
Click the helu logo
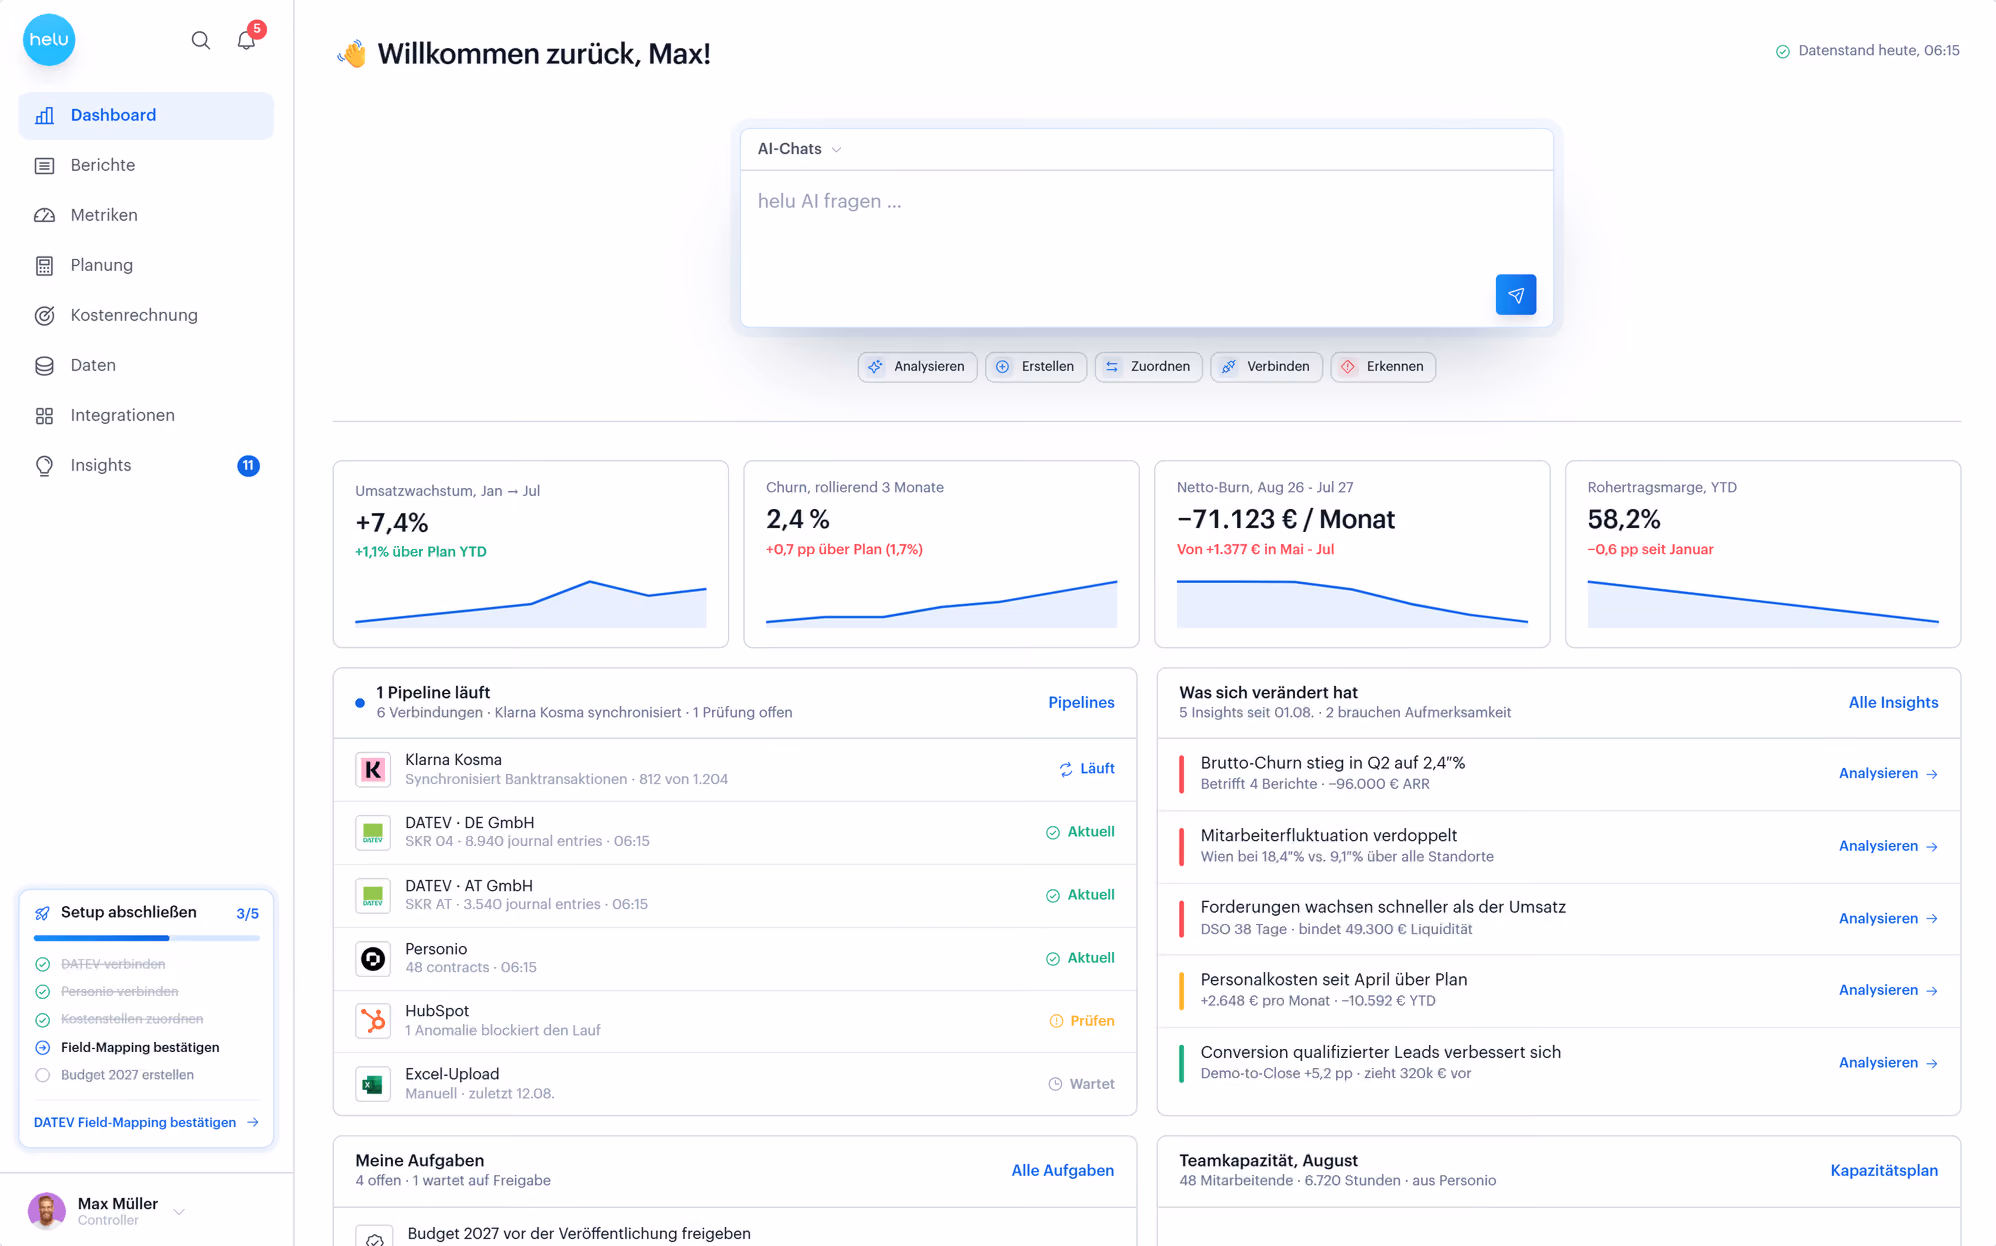pos(49,40)
